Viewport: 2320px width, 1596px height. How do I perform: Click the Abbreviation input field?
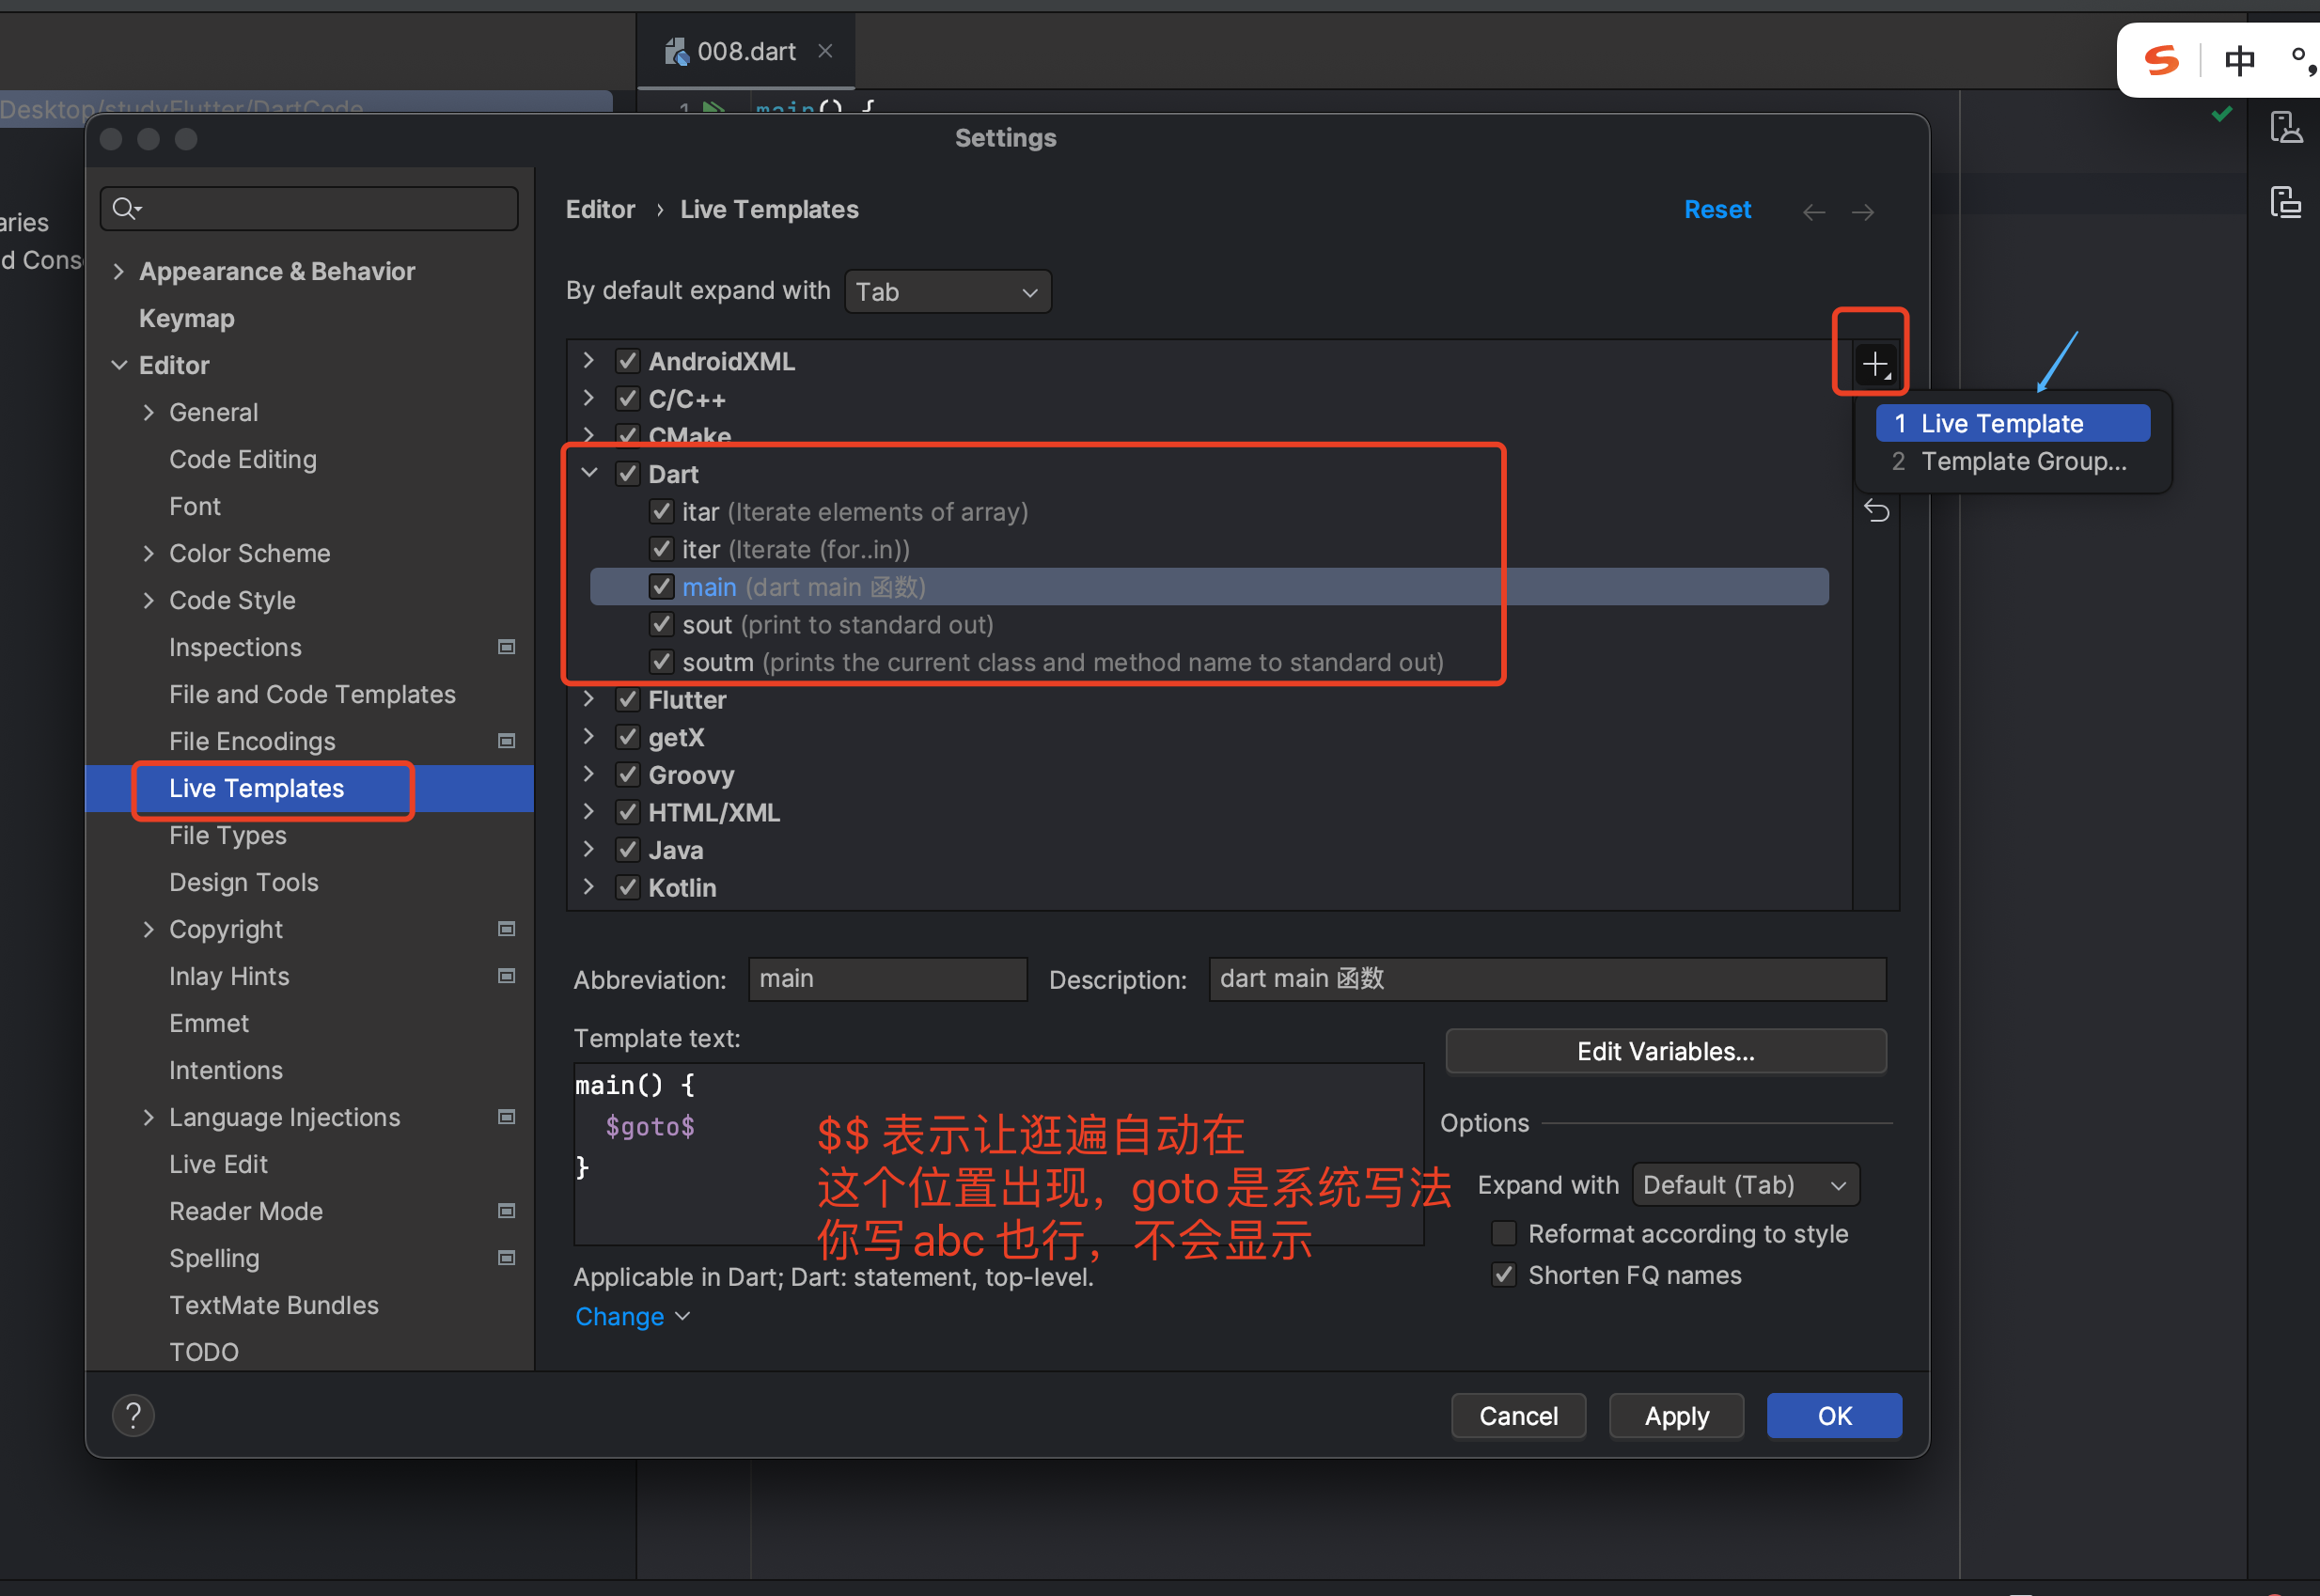(x=887, y=979)
